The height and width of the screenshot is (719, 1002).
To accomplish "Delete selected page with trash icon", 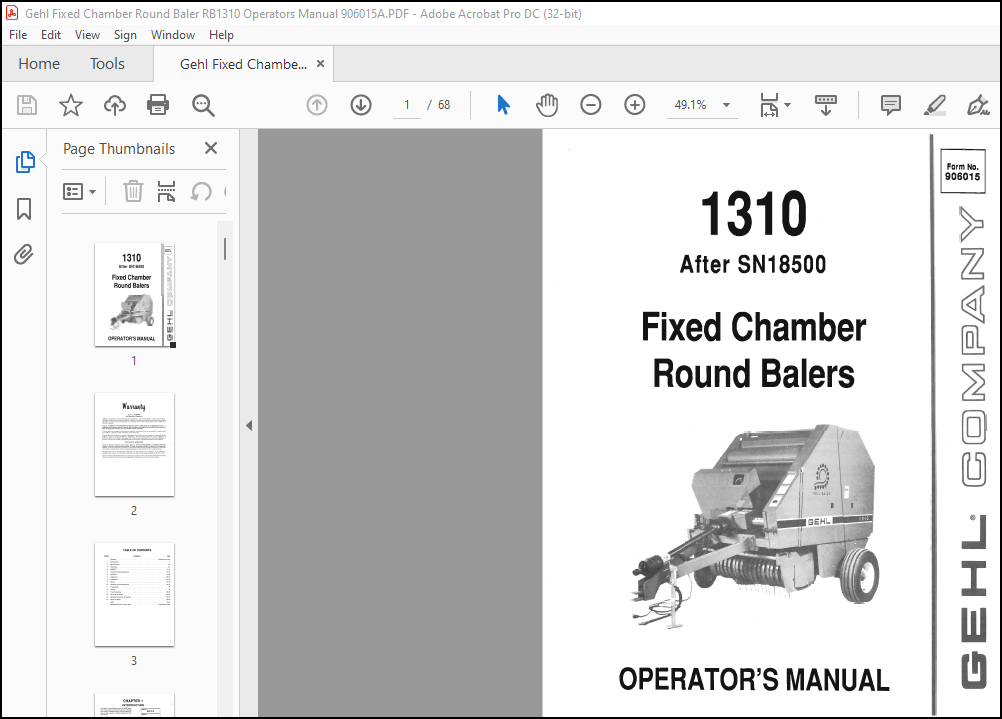I will (133, 191).
